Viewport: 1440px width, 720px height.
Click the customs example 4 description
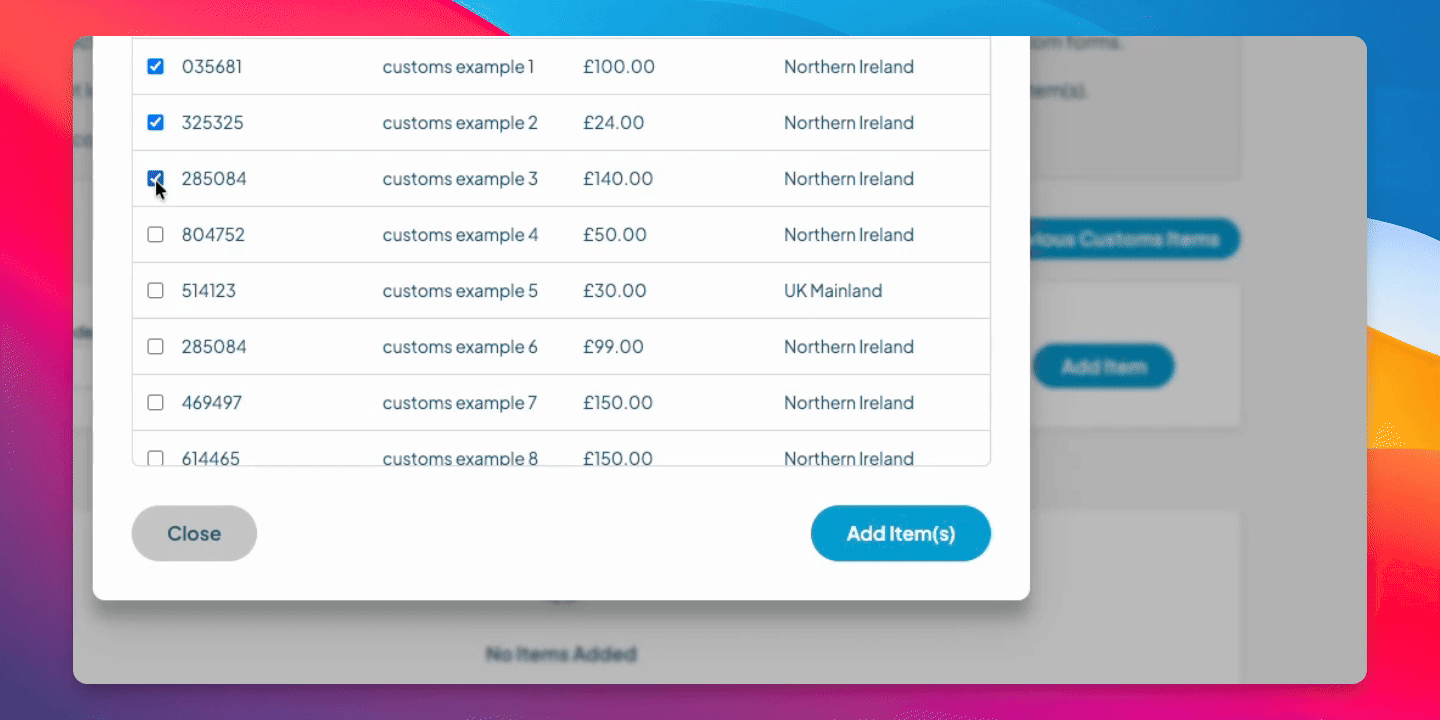460,235
